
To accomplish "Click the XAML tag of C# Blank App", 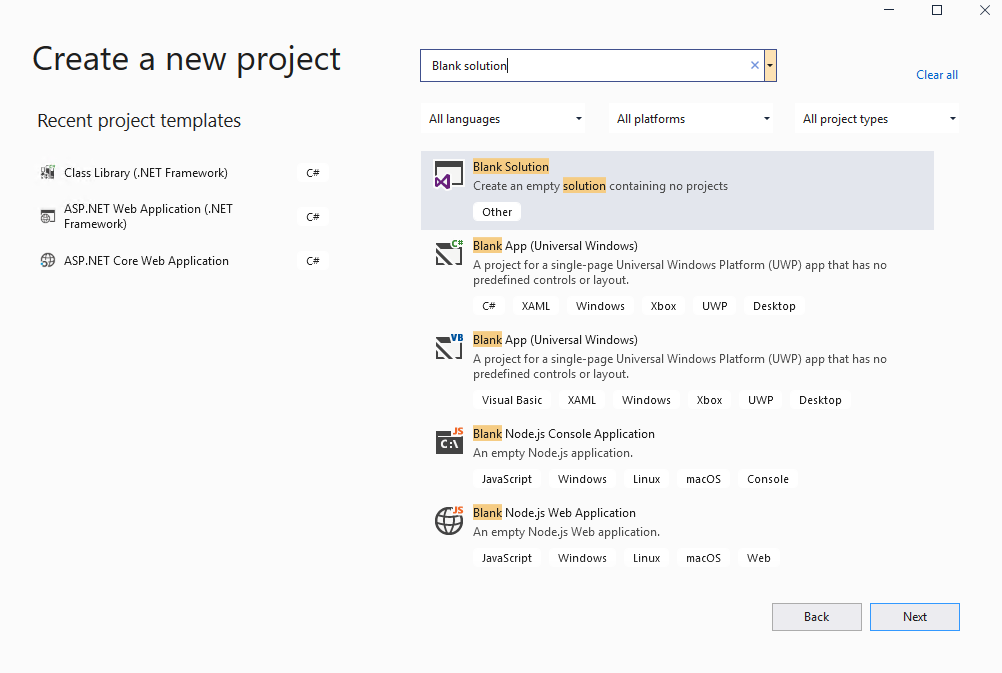I will click(536, 306).
